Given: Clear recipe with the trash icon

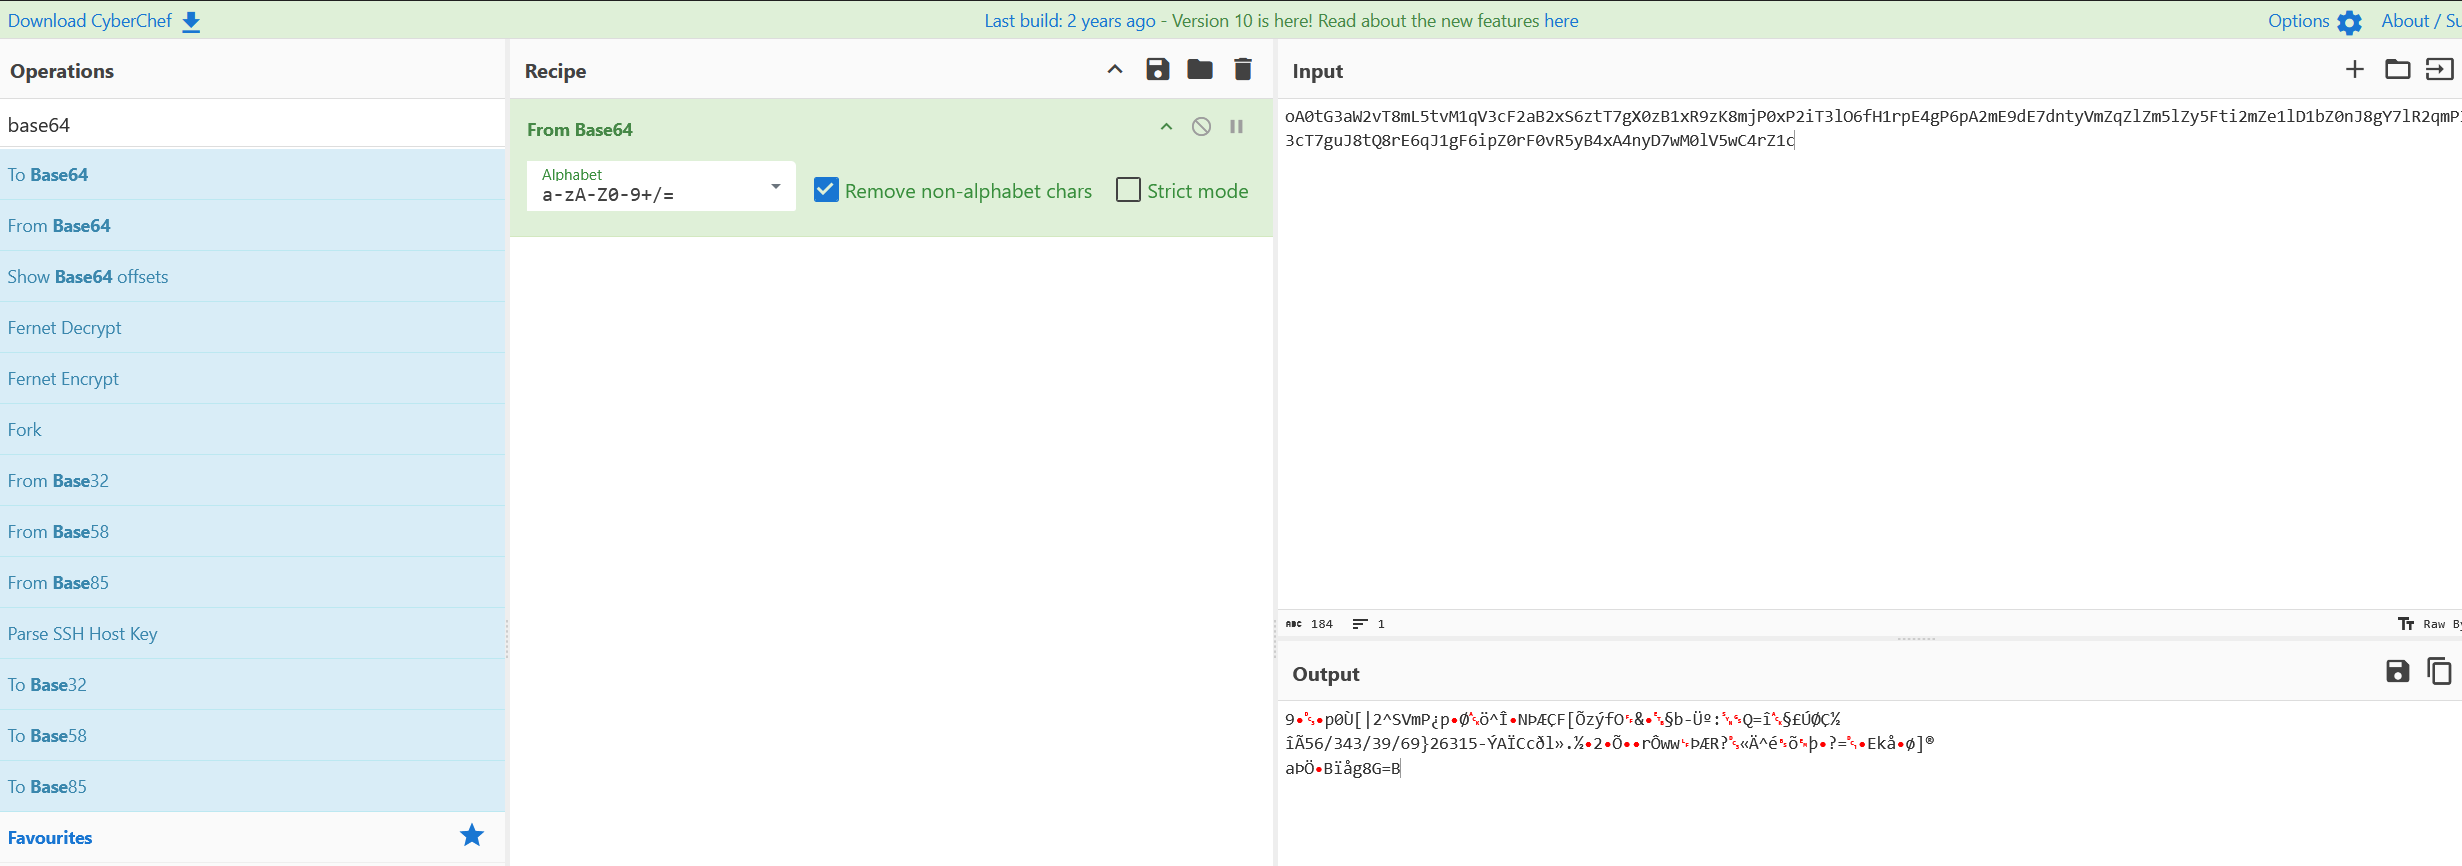Looking at the screenshot, I should [1242, 70].
